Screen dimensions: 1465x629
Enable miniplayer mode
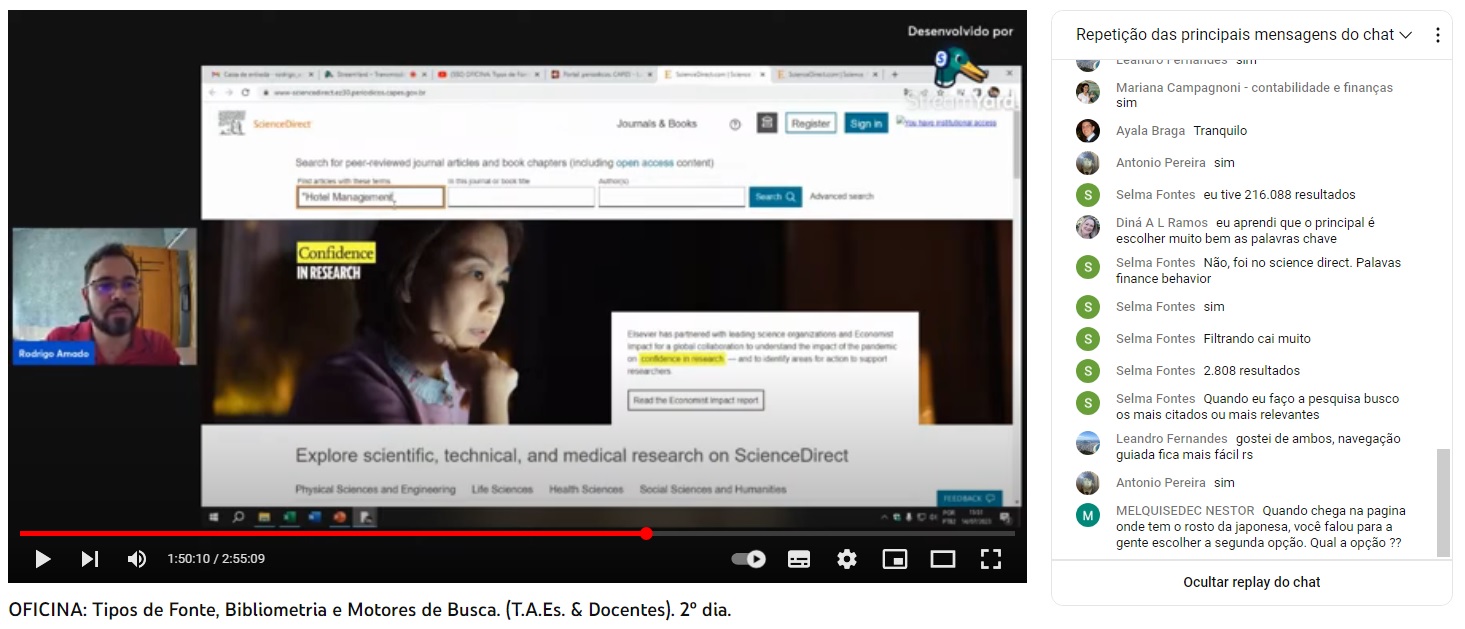click(895, 559)
